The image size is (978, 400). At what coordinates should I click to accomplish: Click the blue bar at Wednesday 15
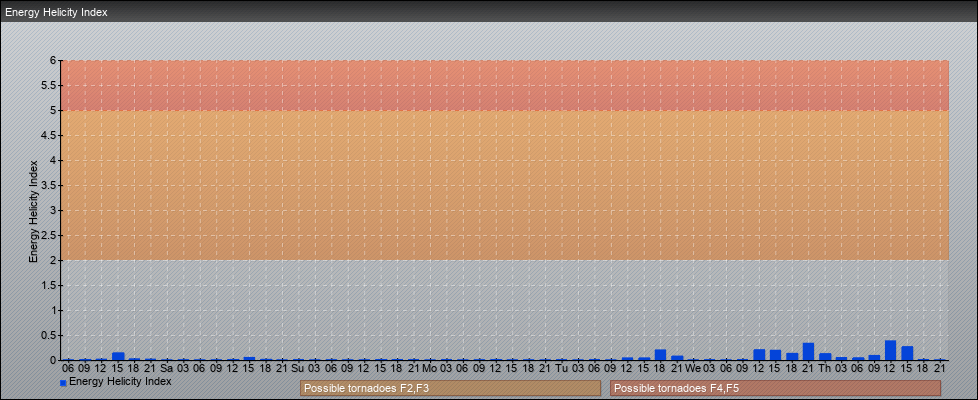(775, 355)
